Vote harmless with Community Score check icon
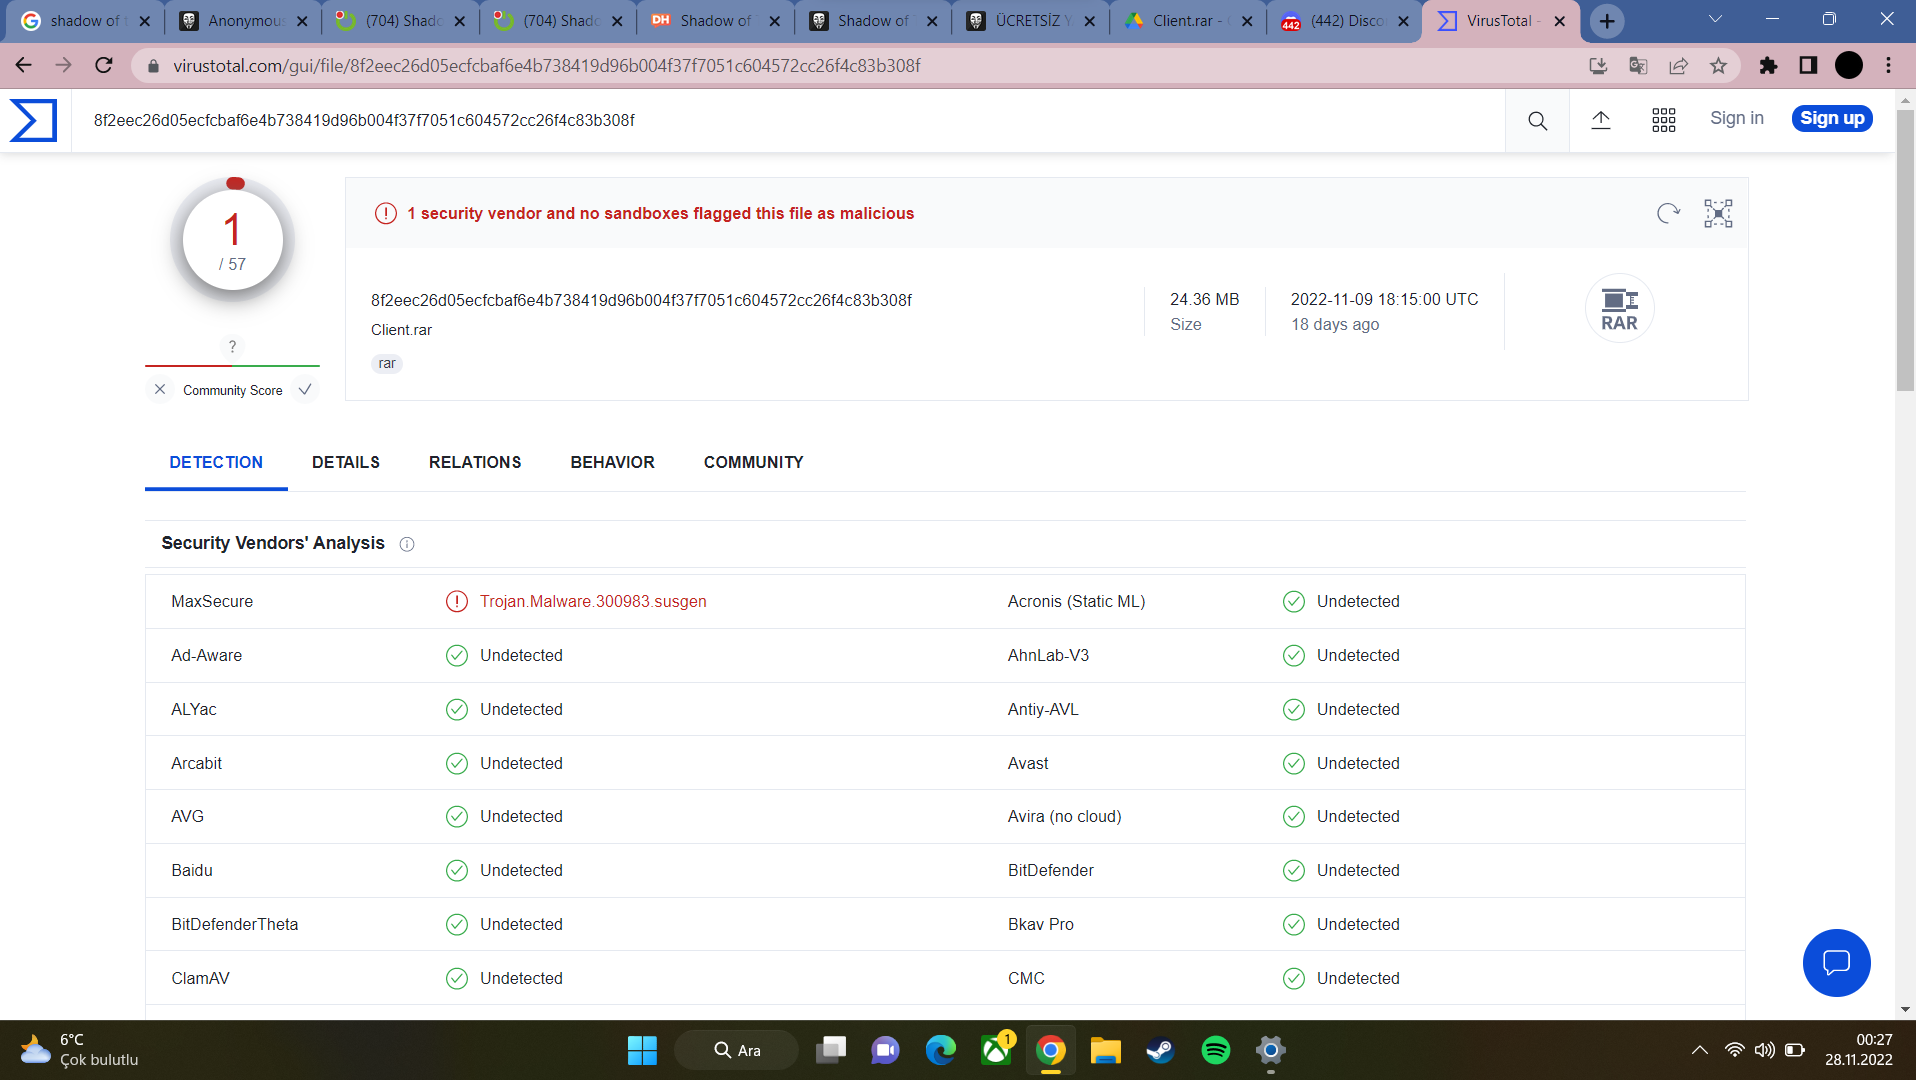The image size is (1916, 1080). (x=305, y=390)
